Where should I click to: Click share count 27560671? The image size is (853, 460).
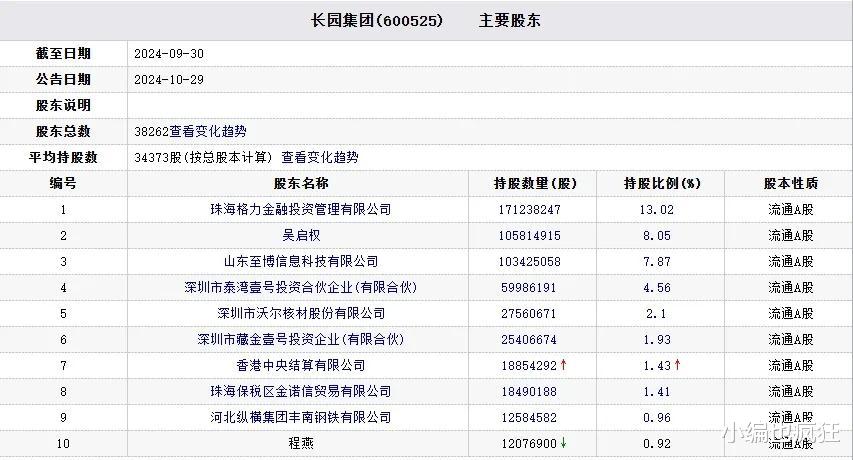pyautogui.click(x=529, y=314)
